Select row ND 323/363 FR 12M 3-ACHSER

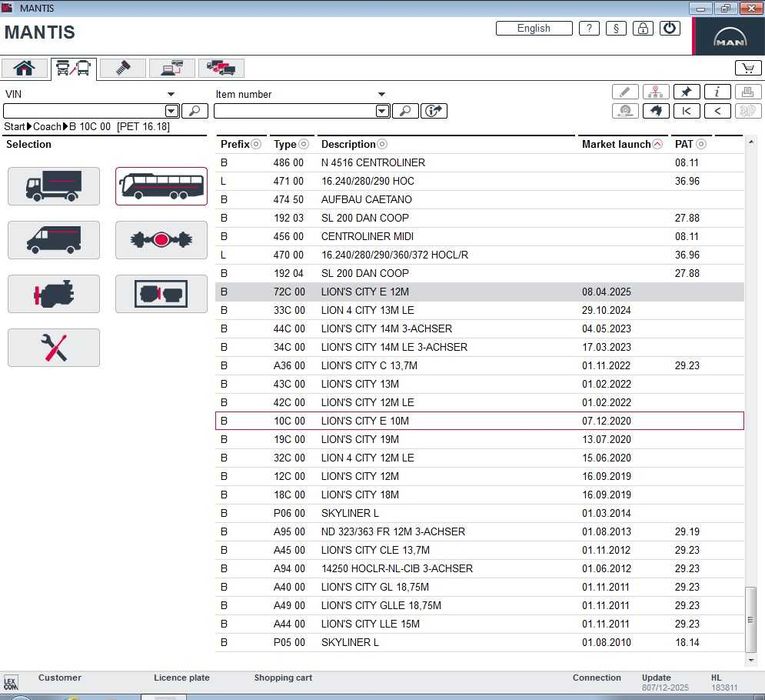(480, 532)
